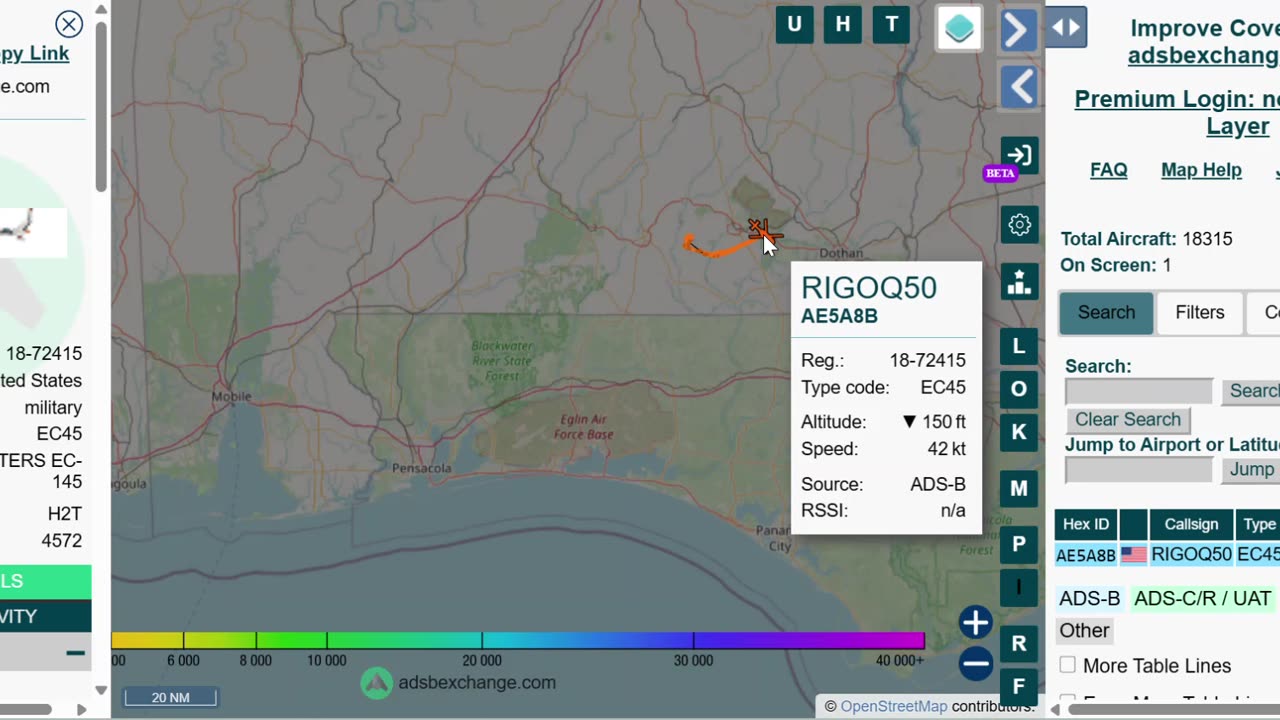Click the Search text input field
Screen dimensions: 1280x720
(x=1139, y=391)
